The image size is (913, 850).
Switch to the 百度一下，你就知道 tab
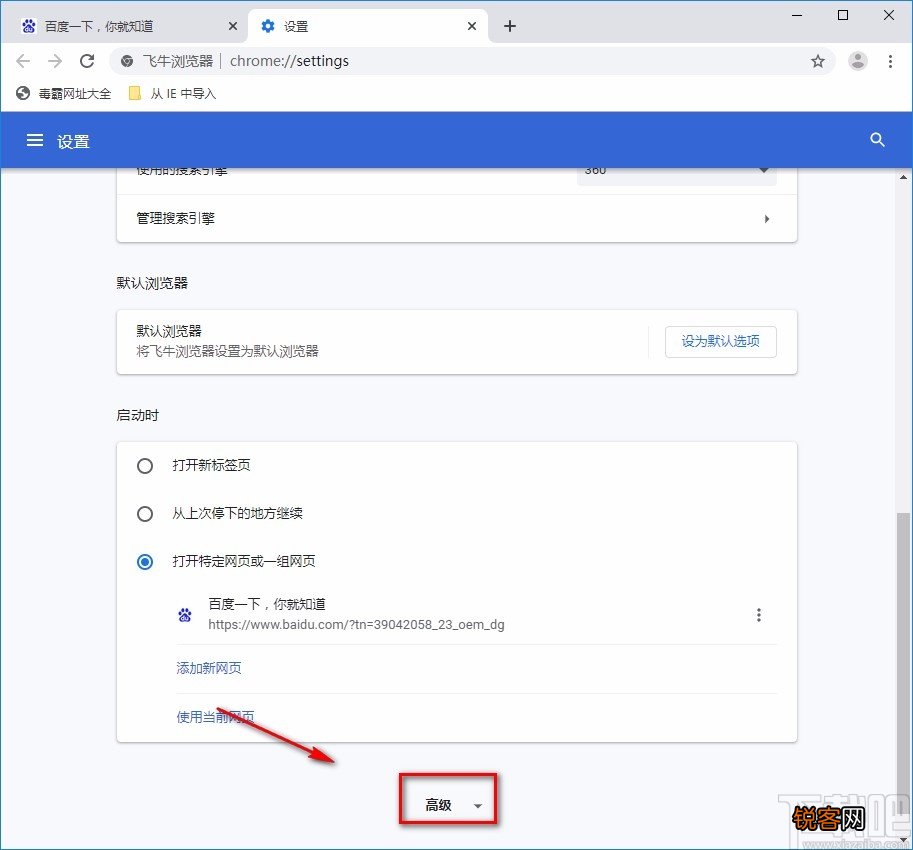(x=129, y=26)
